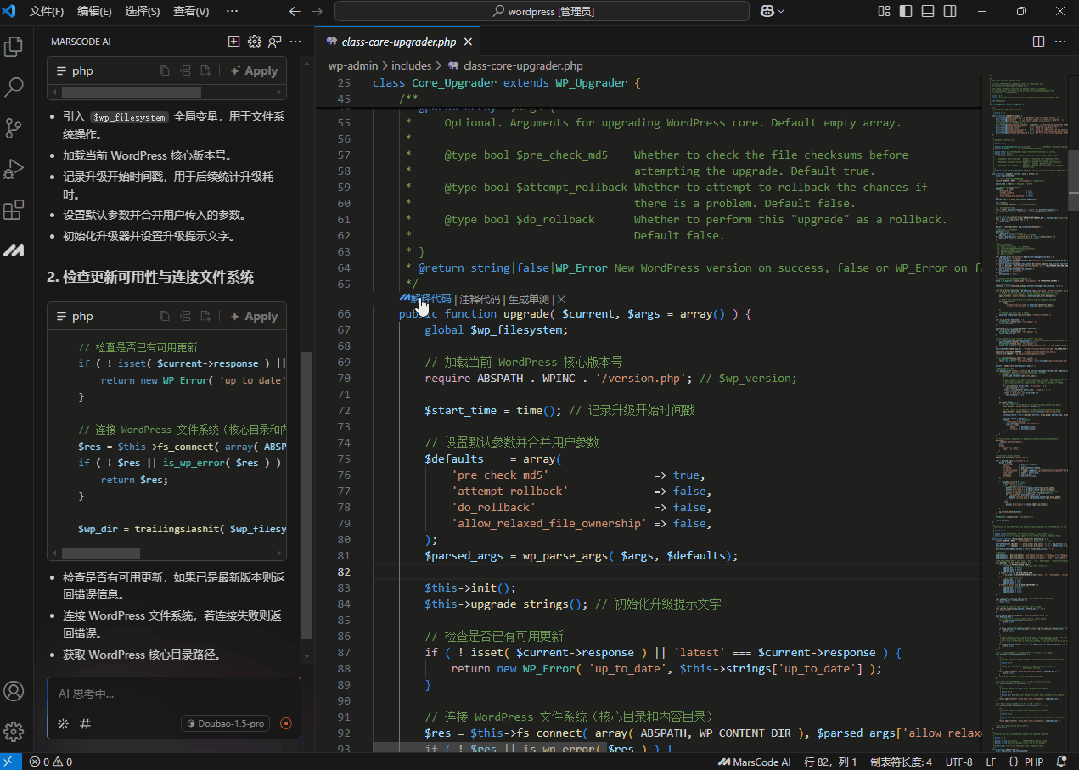Copy the second php code block
The width and height of the screenshot is (1079, 770).
164,317
